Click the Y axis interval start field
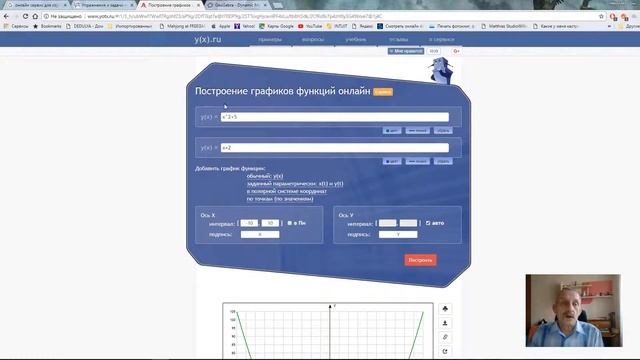 click(387, 223)
